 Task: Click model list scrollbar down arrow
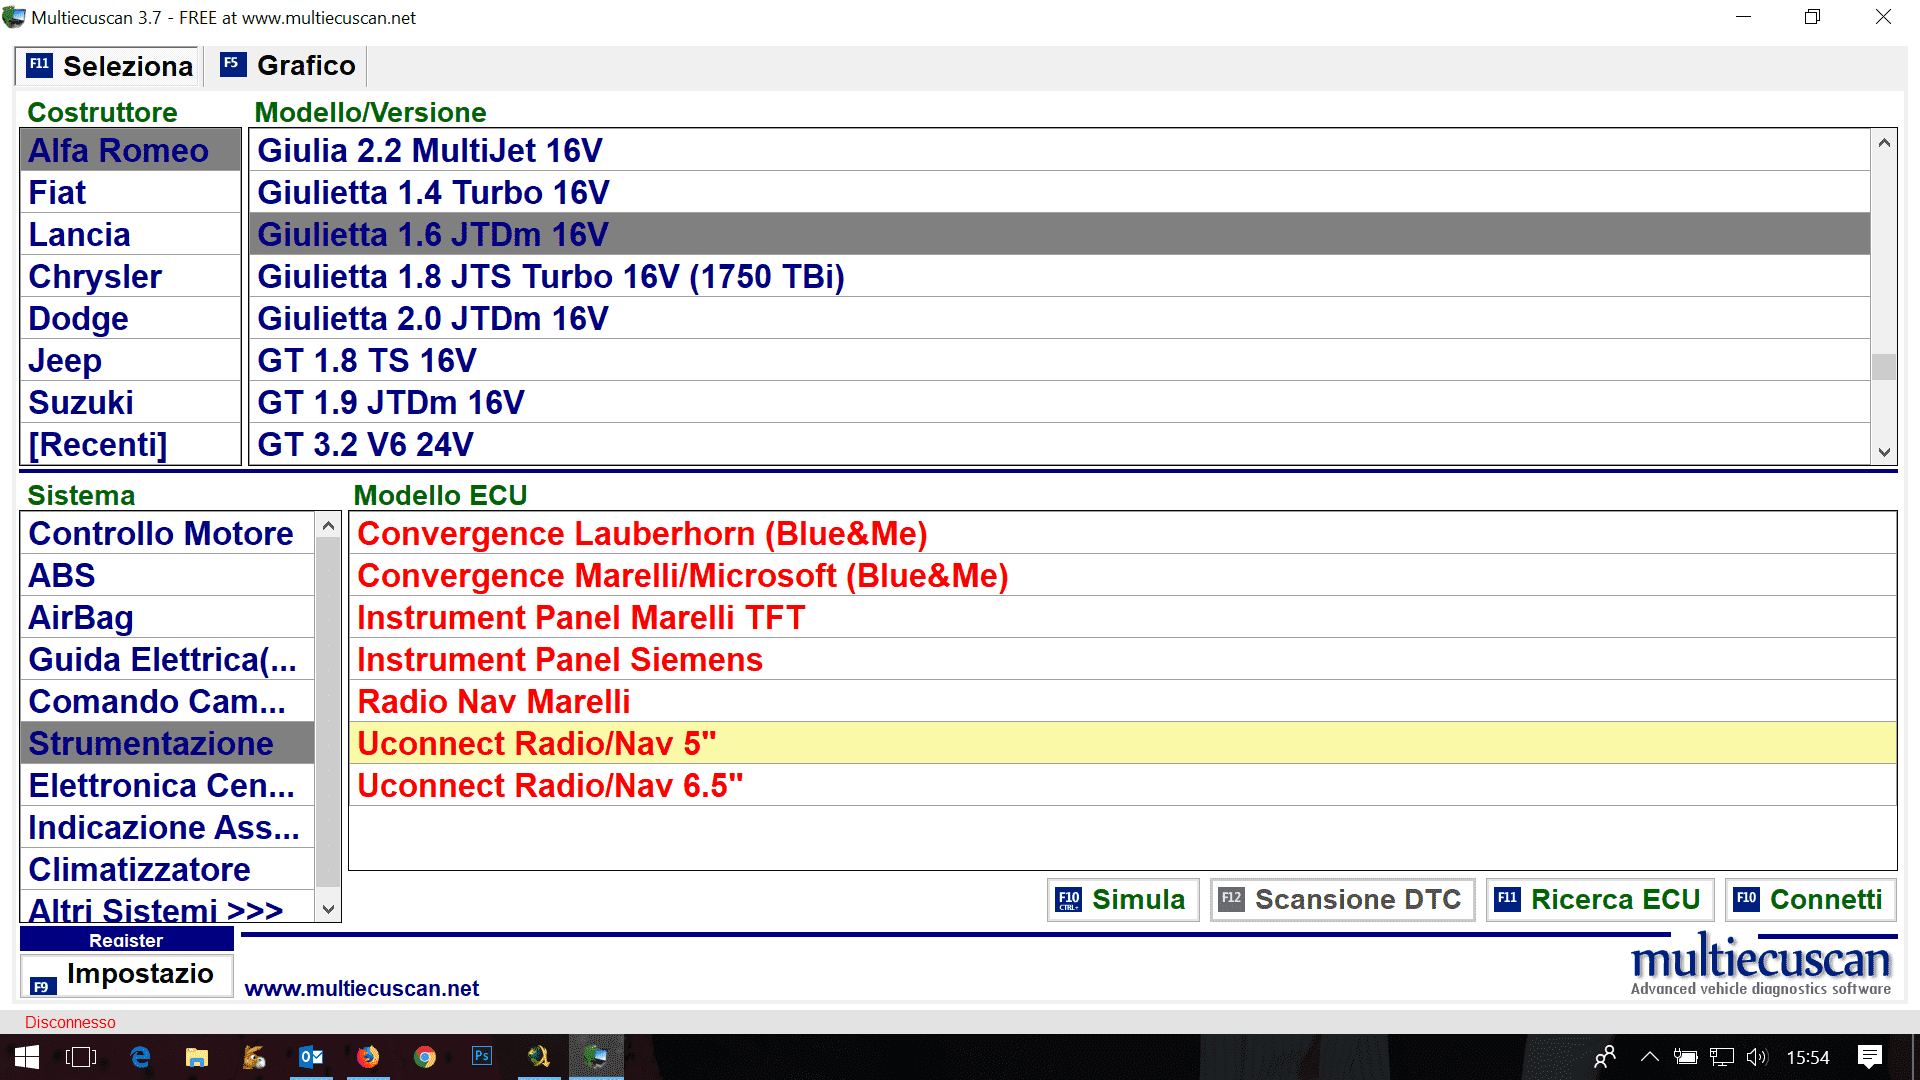click(x=1884, y=452)
